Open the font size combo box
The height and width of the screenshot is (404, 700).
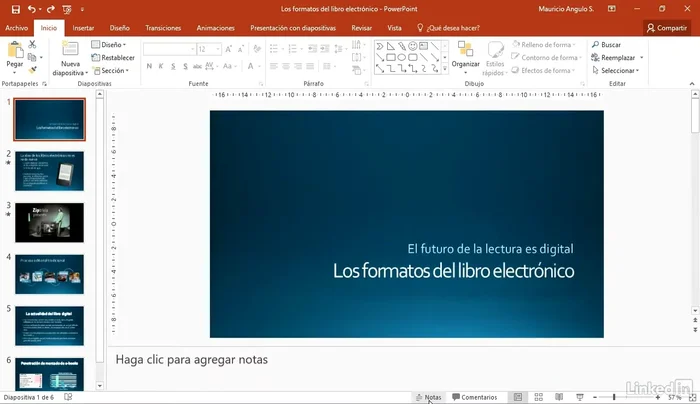point(209,49)
